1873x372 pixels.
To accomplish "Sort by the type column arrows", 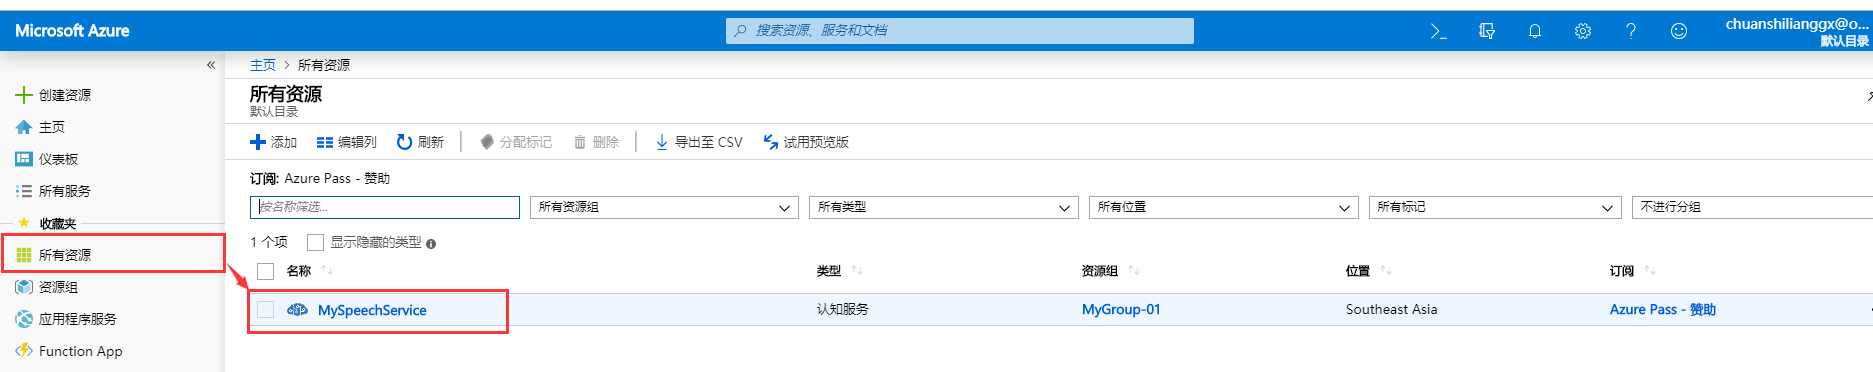I will [x=857, y=271].
